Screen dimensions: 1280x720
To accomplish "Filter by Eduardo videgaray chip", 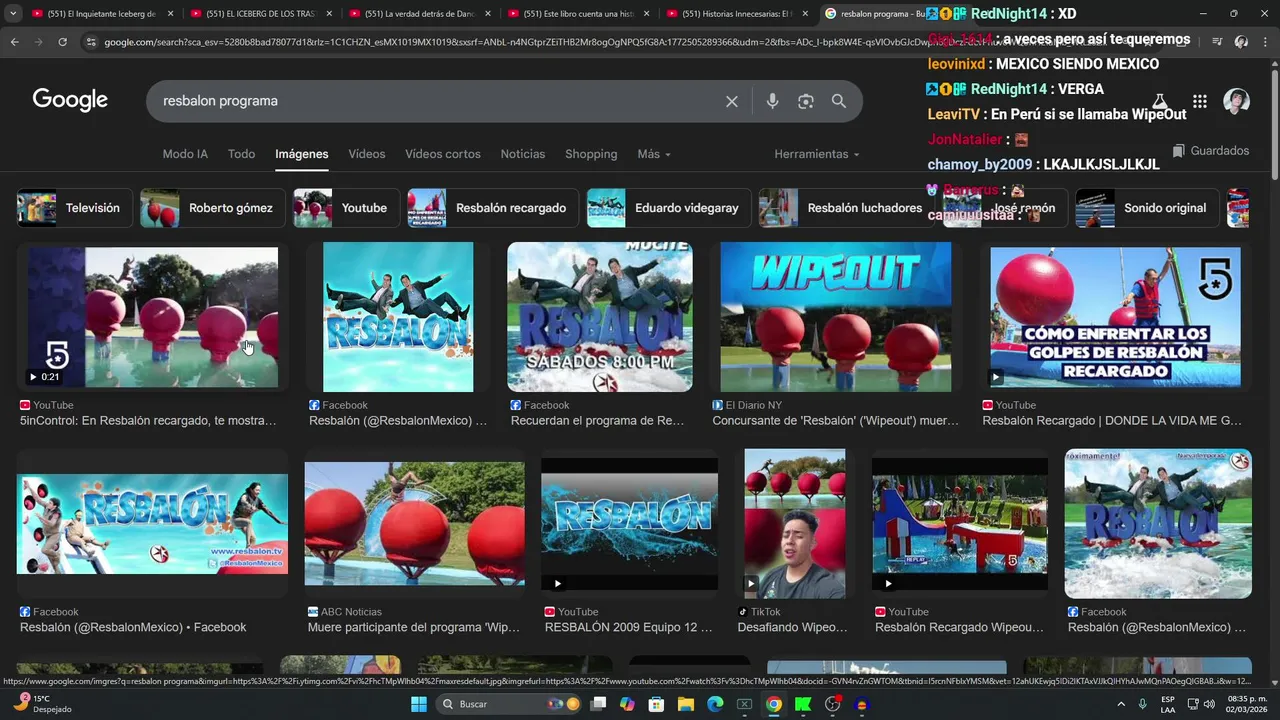I will point(668,208).
